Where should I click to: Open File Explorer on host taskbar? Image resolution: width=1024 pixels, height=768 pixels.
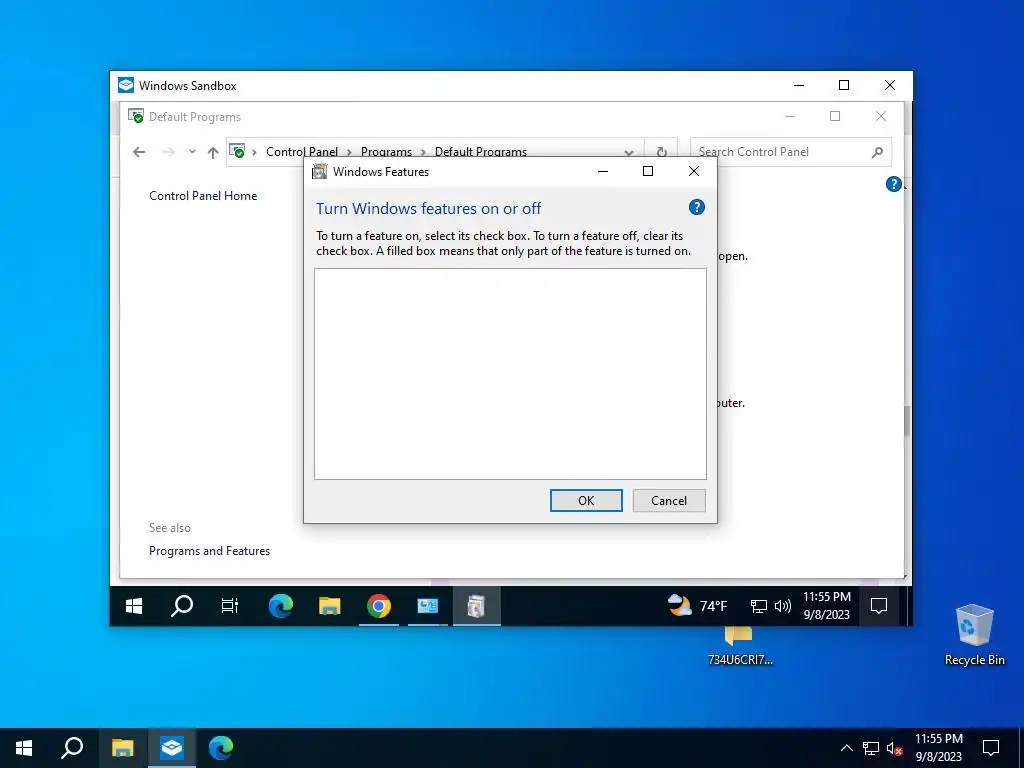(x=122, y=748)
